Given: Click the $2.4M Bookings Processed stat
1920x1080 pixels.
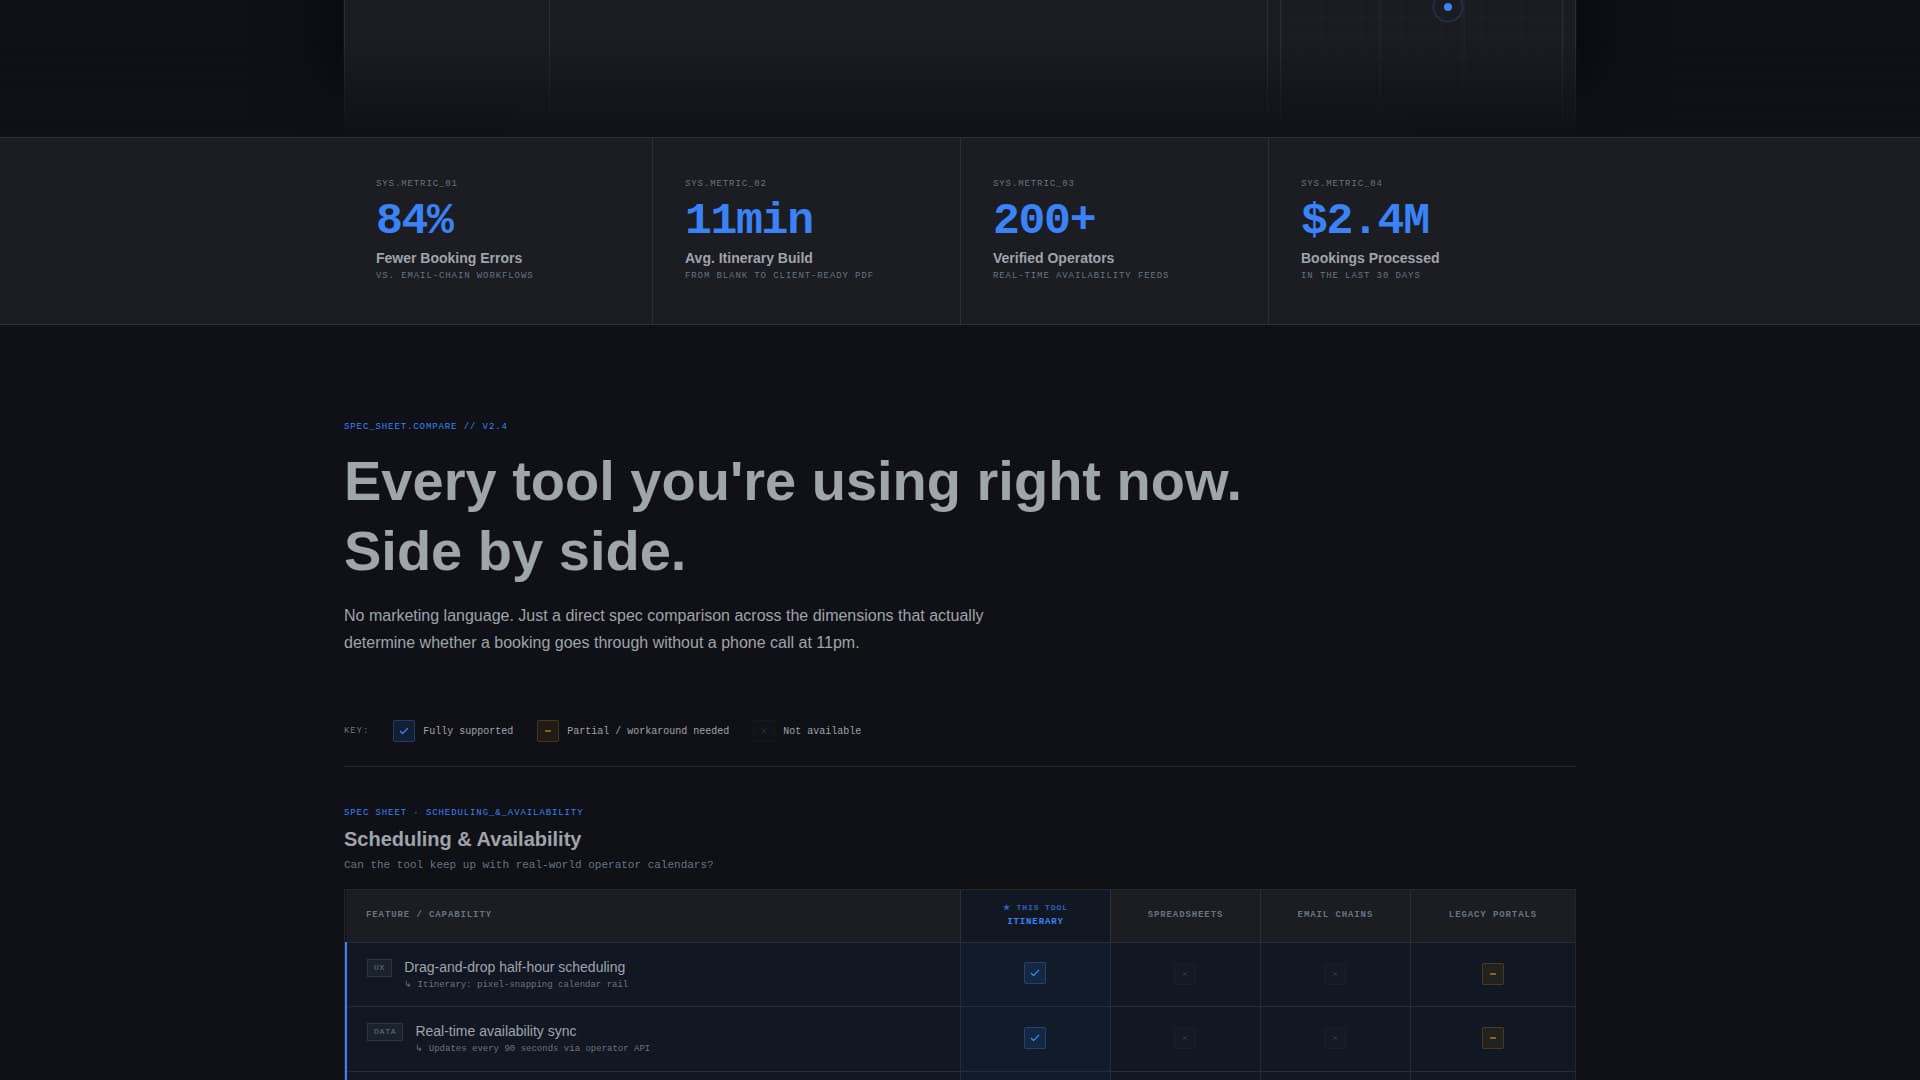Looking at the screenshot, I should click(x=1370, y=228).
